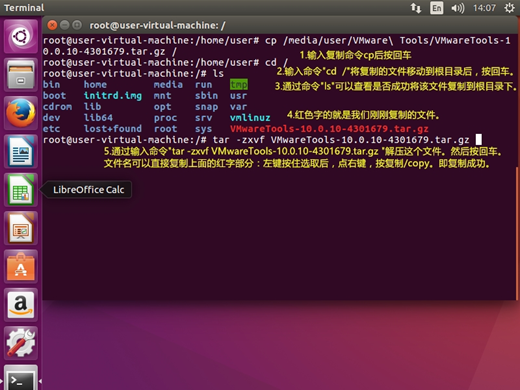Click the sbin directory name
This screenshot has height=390, width=520.
pos(206,96)
